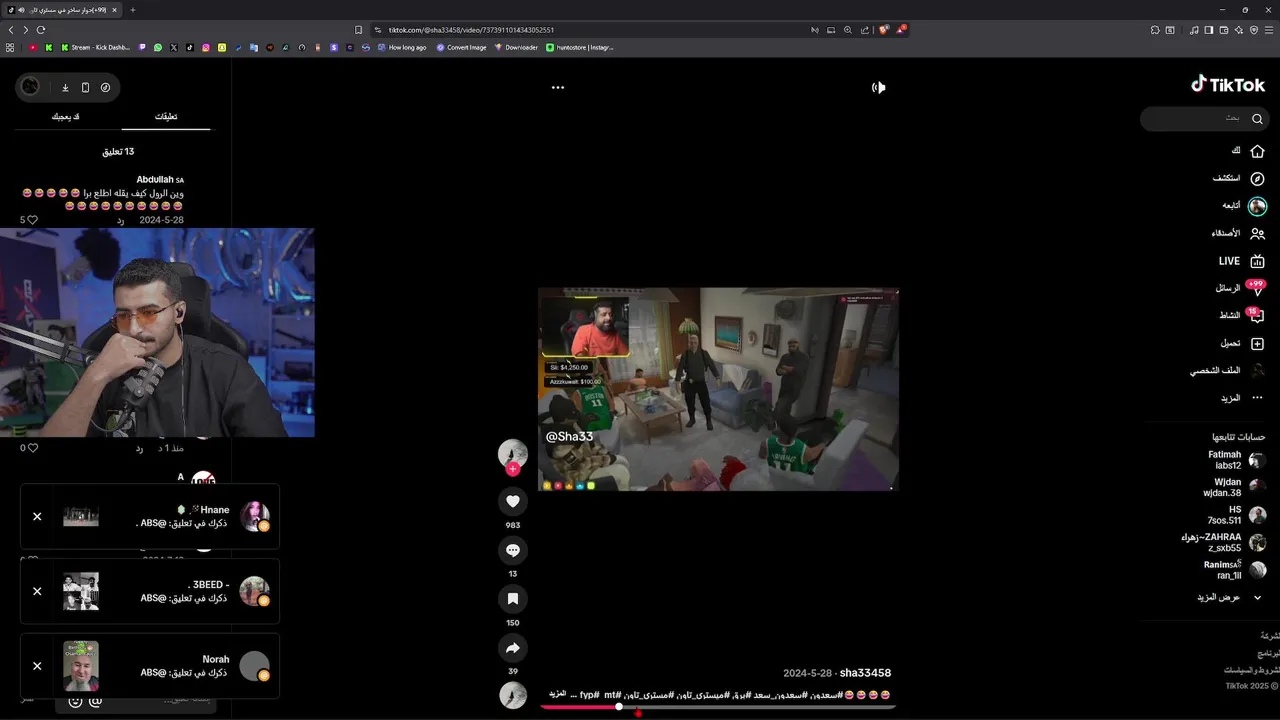Click the phone icon in floating pill
This screenshot has width=1280, height=720.
pyautogui.click(x=85, y=87)
